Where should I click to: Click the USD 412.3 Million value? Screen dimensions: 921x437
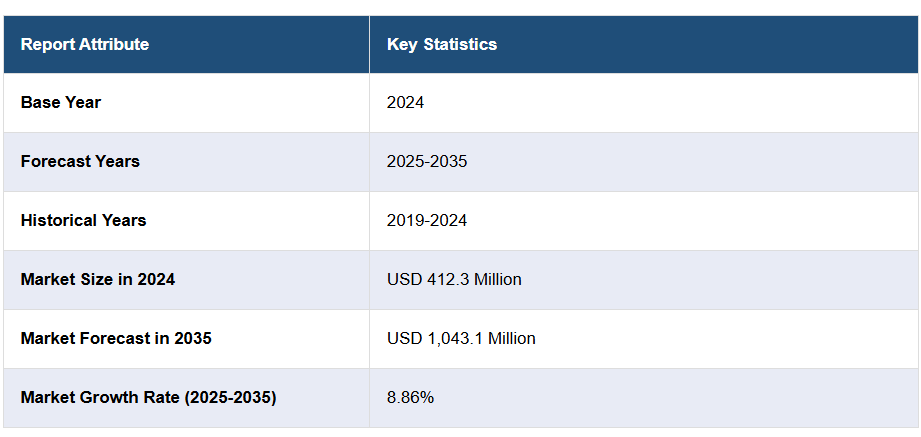(454, 279)
